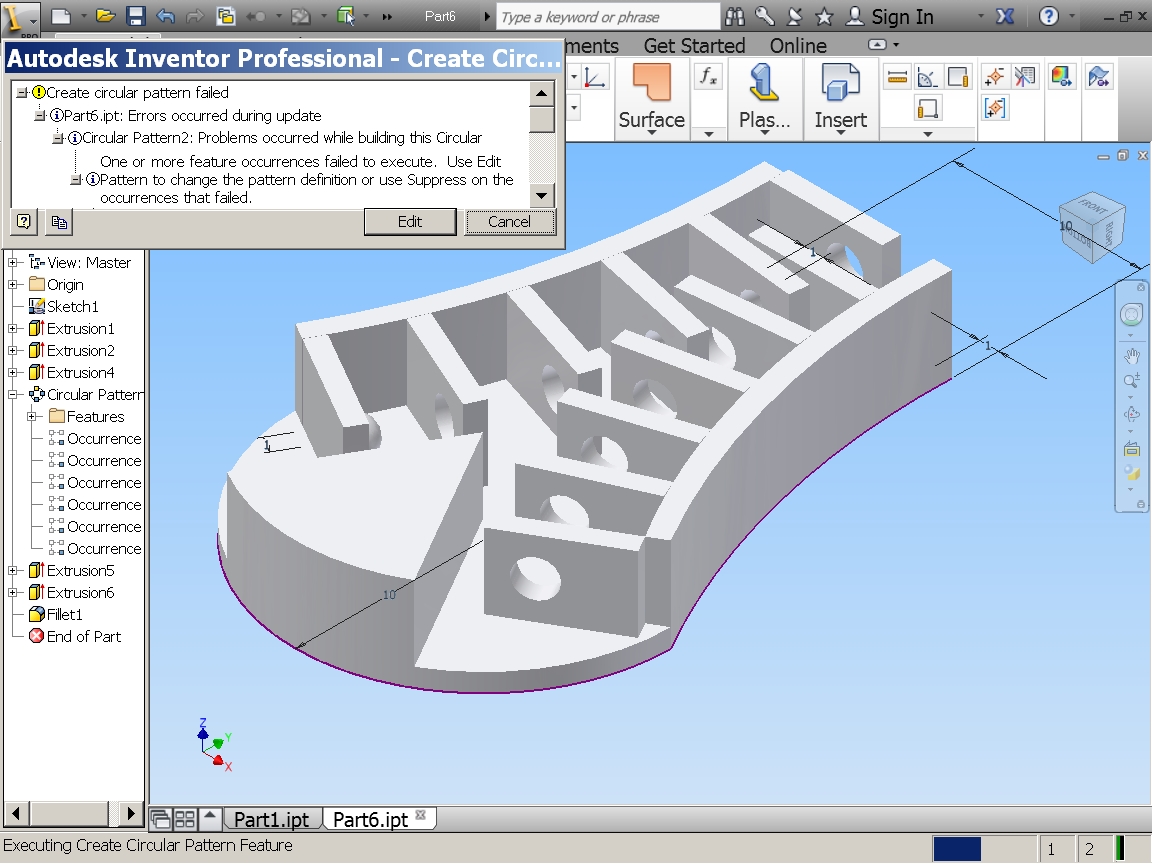Cascade the document windows using the tab bar icon
1152x864 pixels.
pyautogui.click(x=159, y=818)
